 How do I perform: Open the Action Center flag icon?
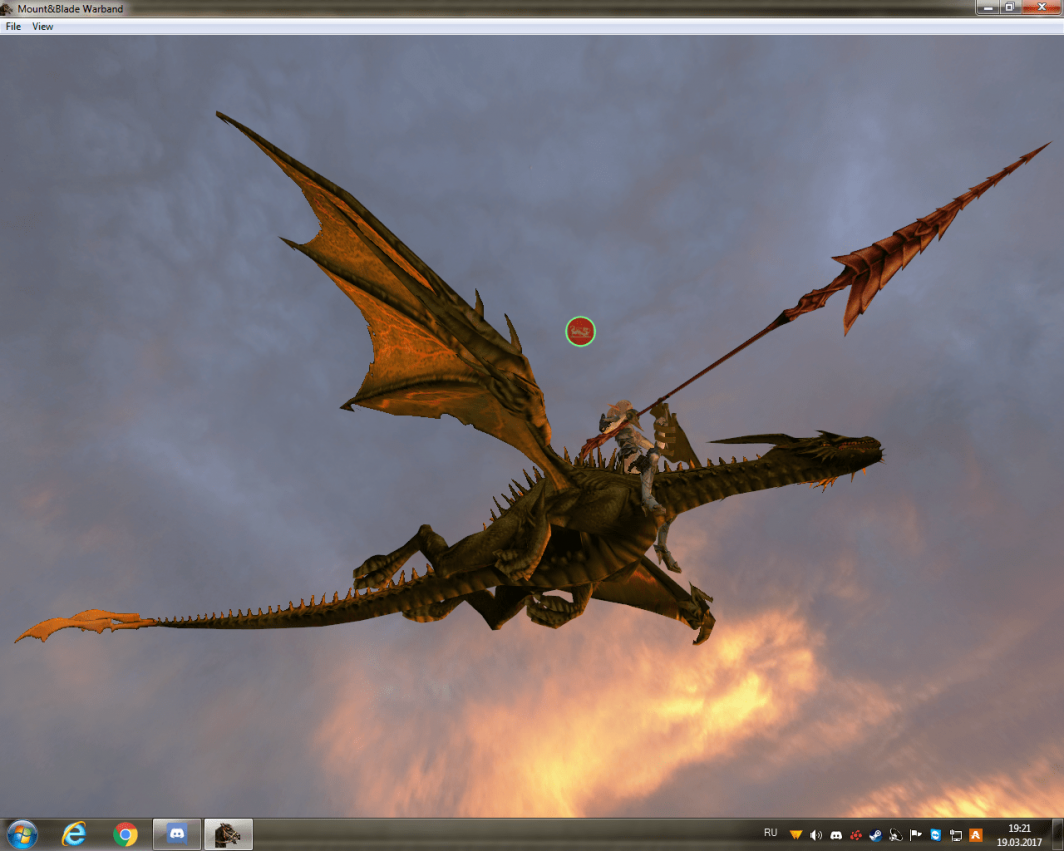(x=915, y=834)
